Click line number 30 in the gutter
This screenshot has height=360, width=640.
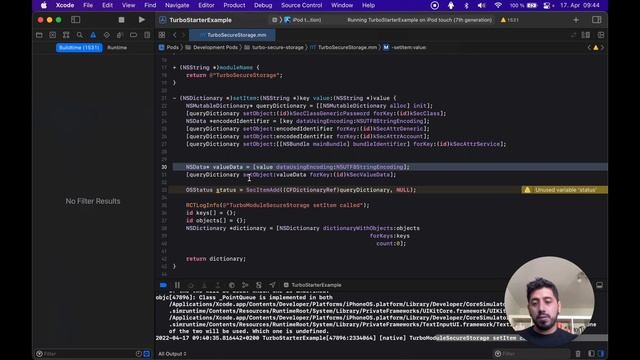[x=164, y=167]
